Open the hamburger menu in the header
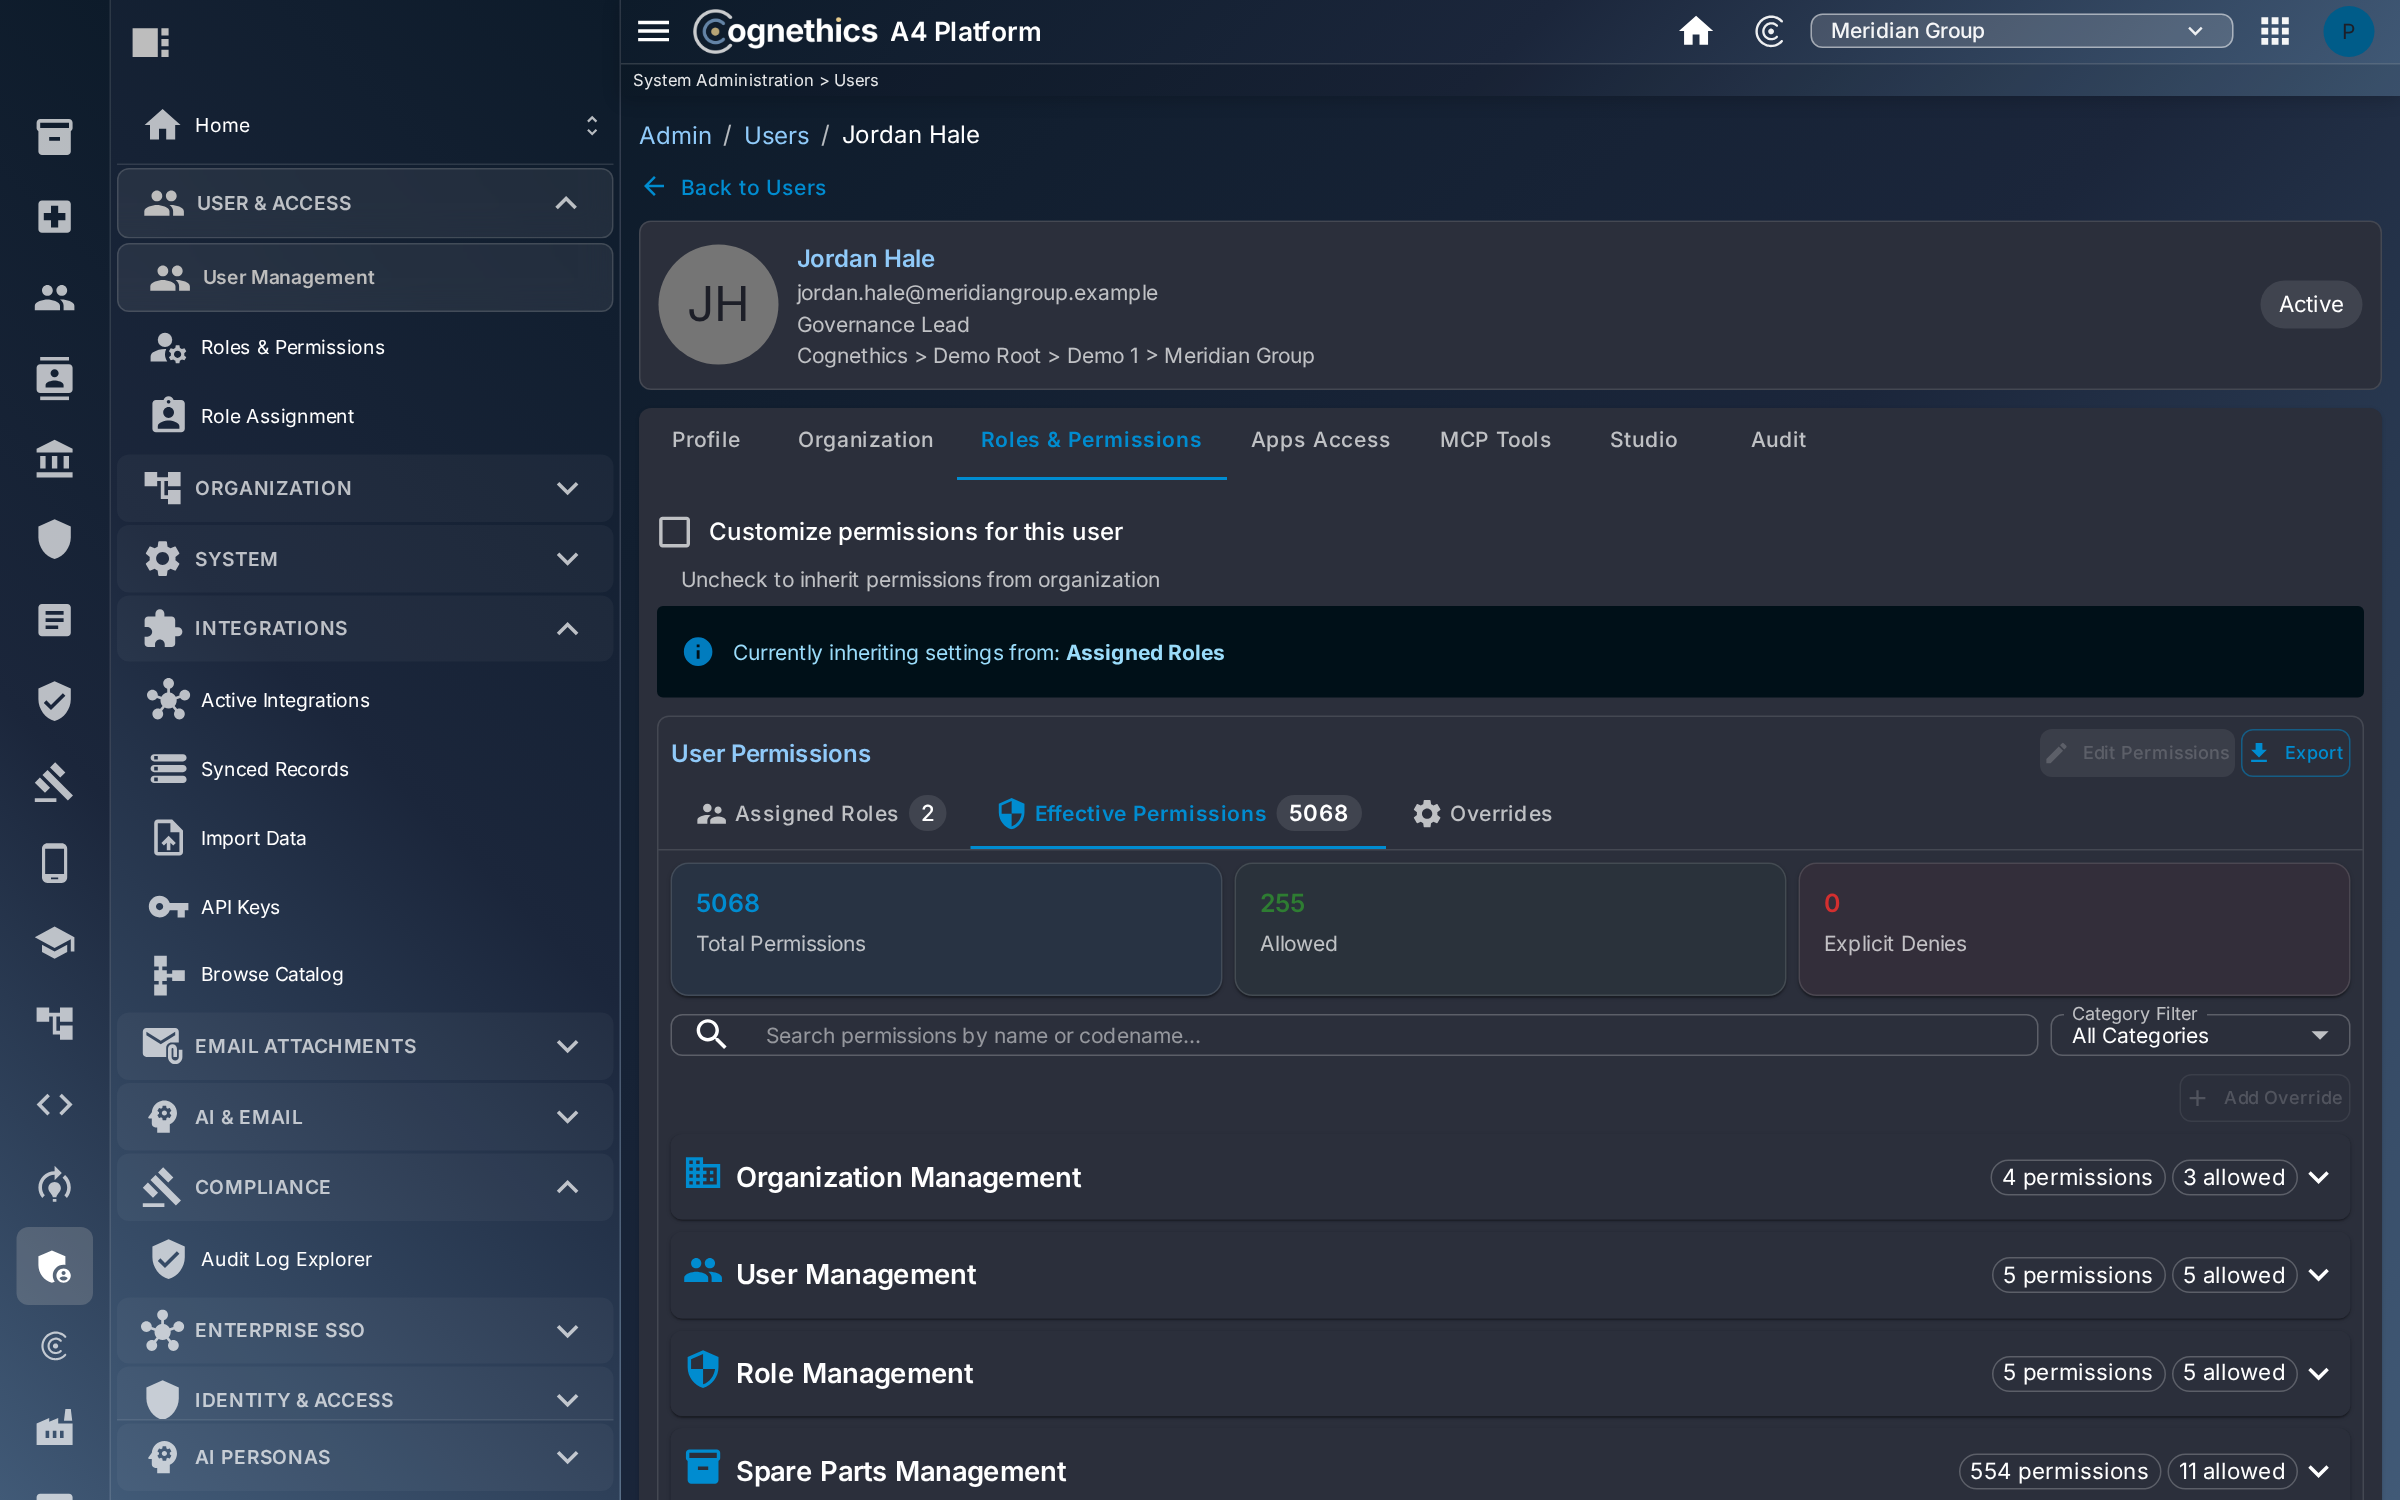The width and height of the screenshot is (2400, 1500). coord(653,31)
